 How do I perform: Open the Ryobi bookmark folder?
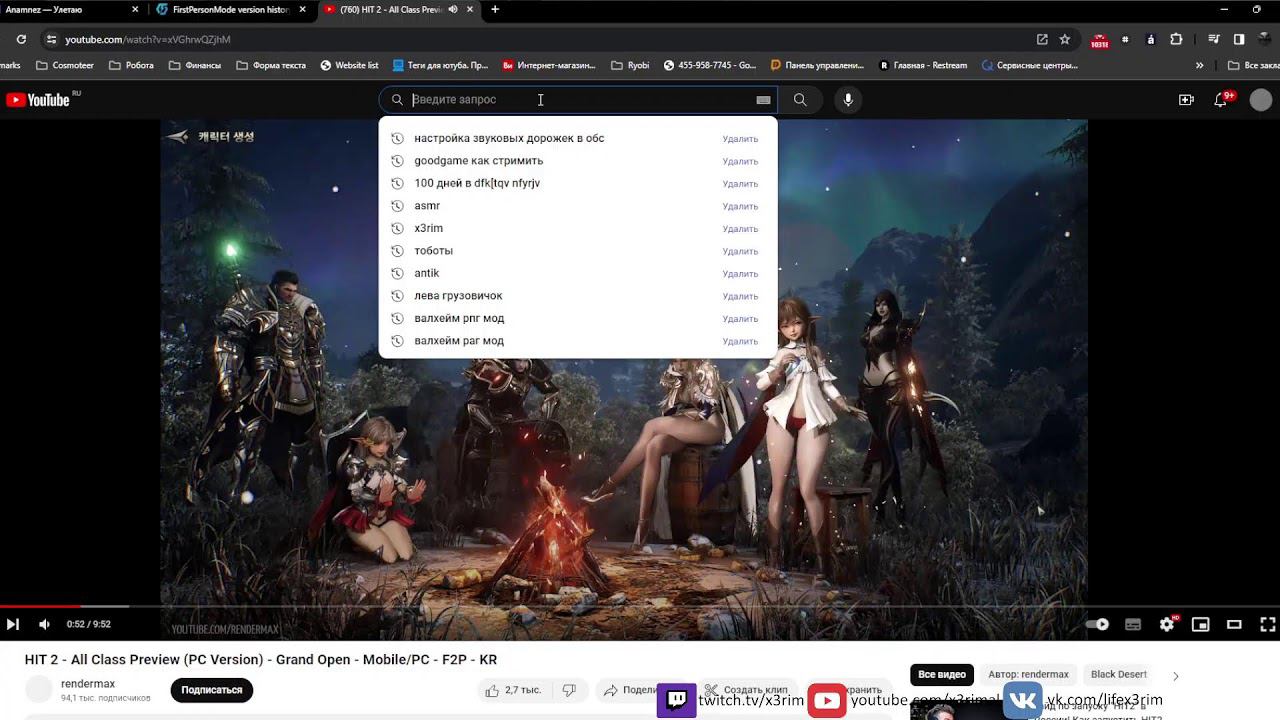630,65
